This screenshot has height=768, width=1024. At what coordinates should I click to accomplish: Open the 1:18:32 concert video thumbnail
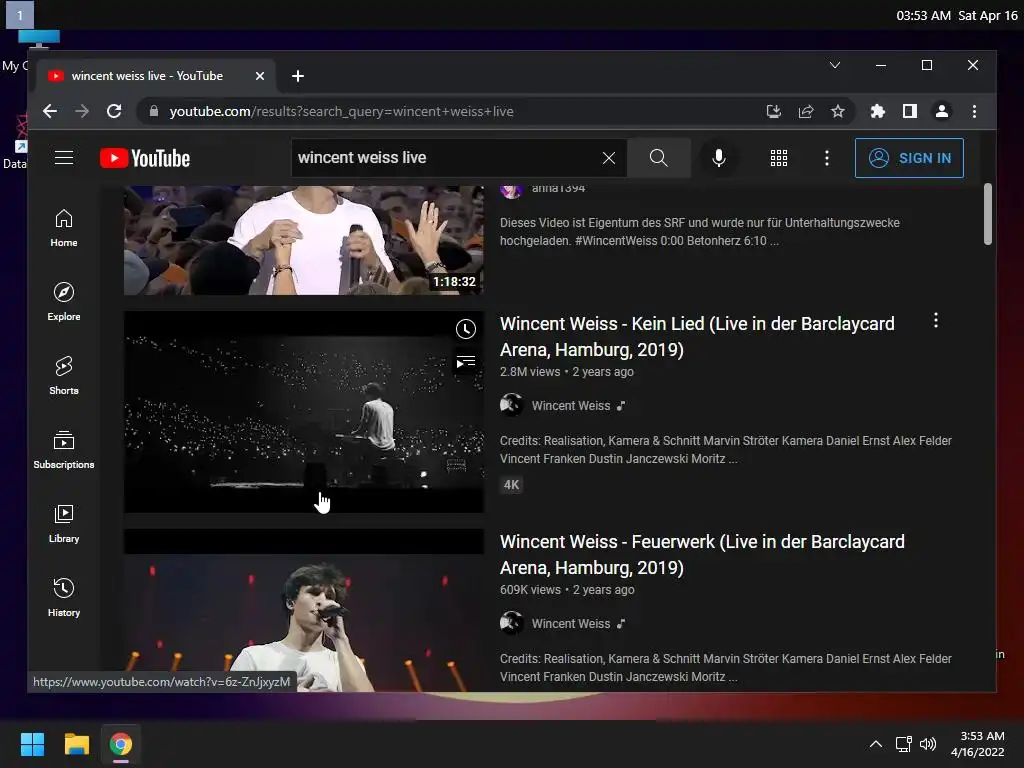(304, 240)
